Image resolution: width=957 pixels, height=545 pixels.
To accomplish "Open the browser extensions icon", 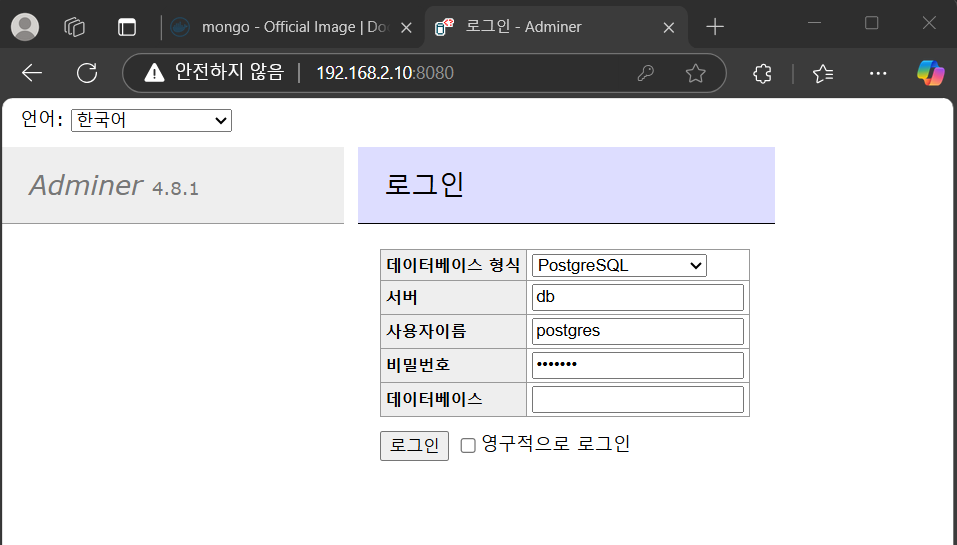I will 762,74.
